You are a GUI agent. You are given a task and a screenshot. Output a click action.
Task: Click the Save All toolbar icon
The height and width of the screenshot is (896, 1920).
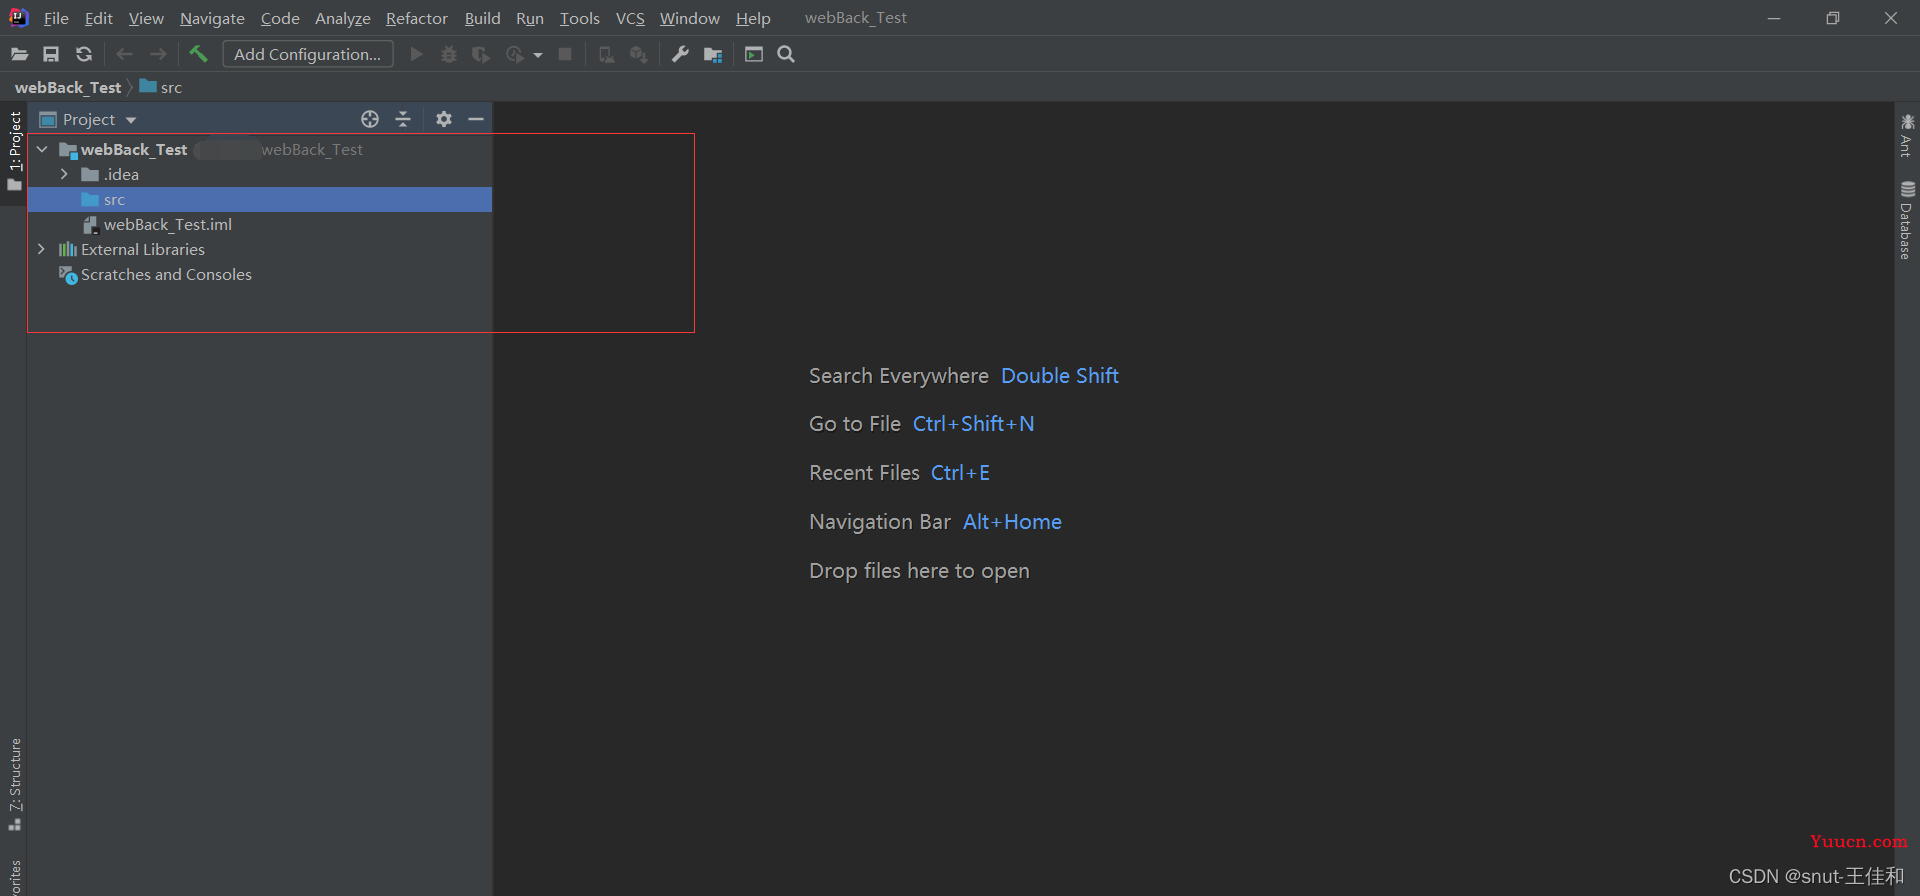[x=51, y=54]
